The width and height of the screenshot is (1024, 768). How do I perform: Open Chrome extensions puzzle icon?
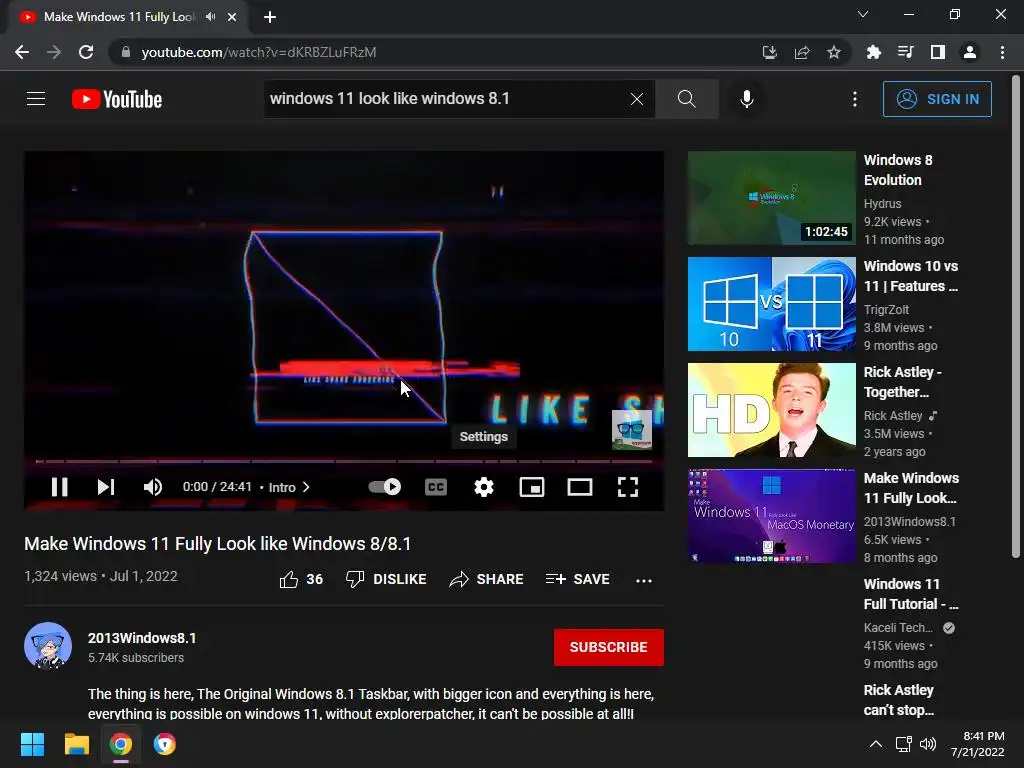click(x=873, y=52)
